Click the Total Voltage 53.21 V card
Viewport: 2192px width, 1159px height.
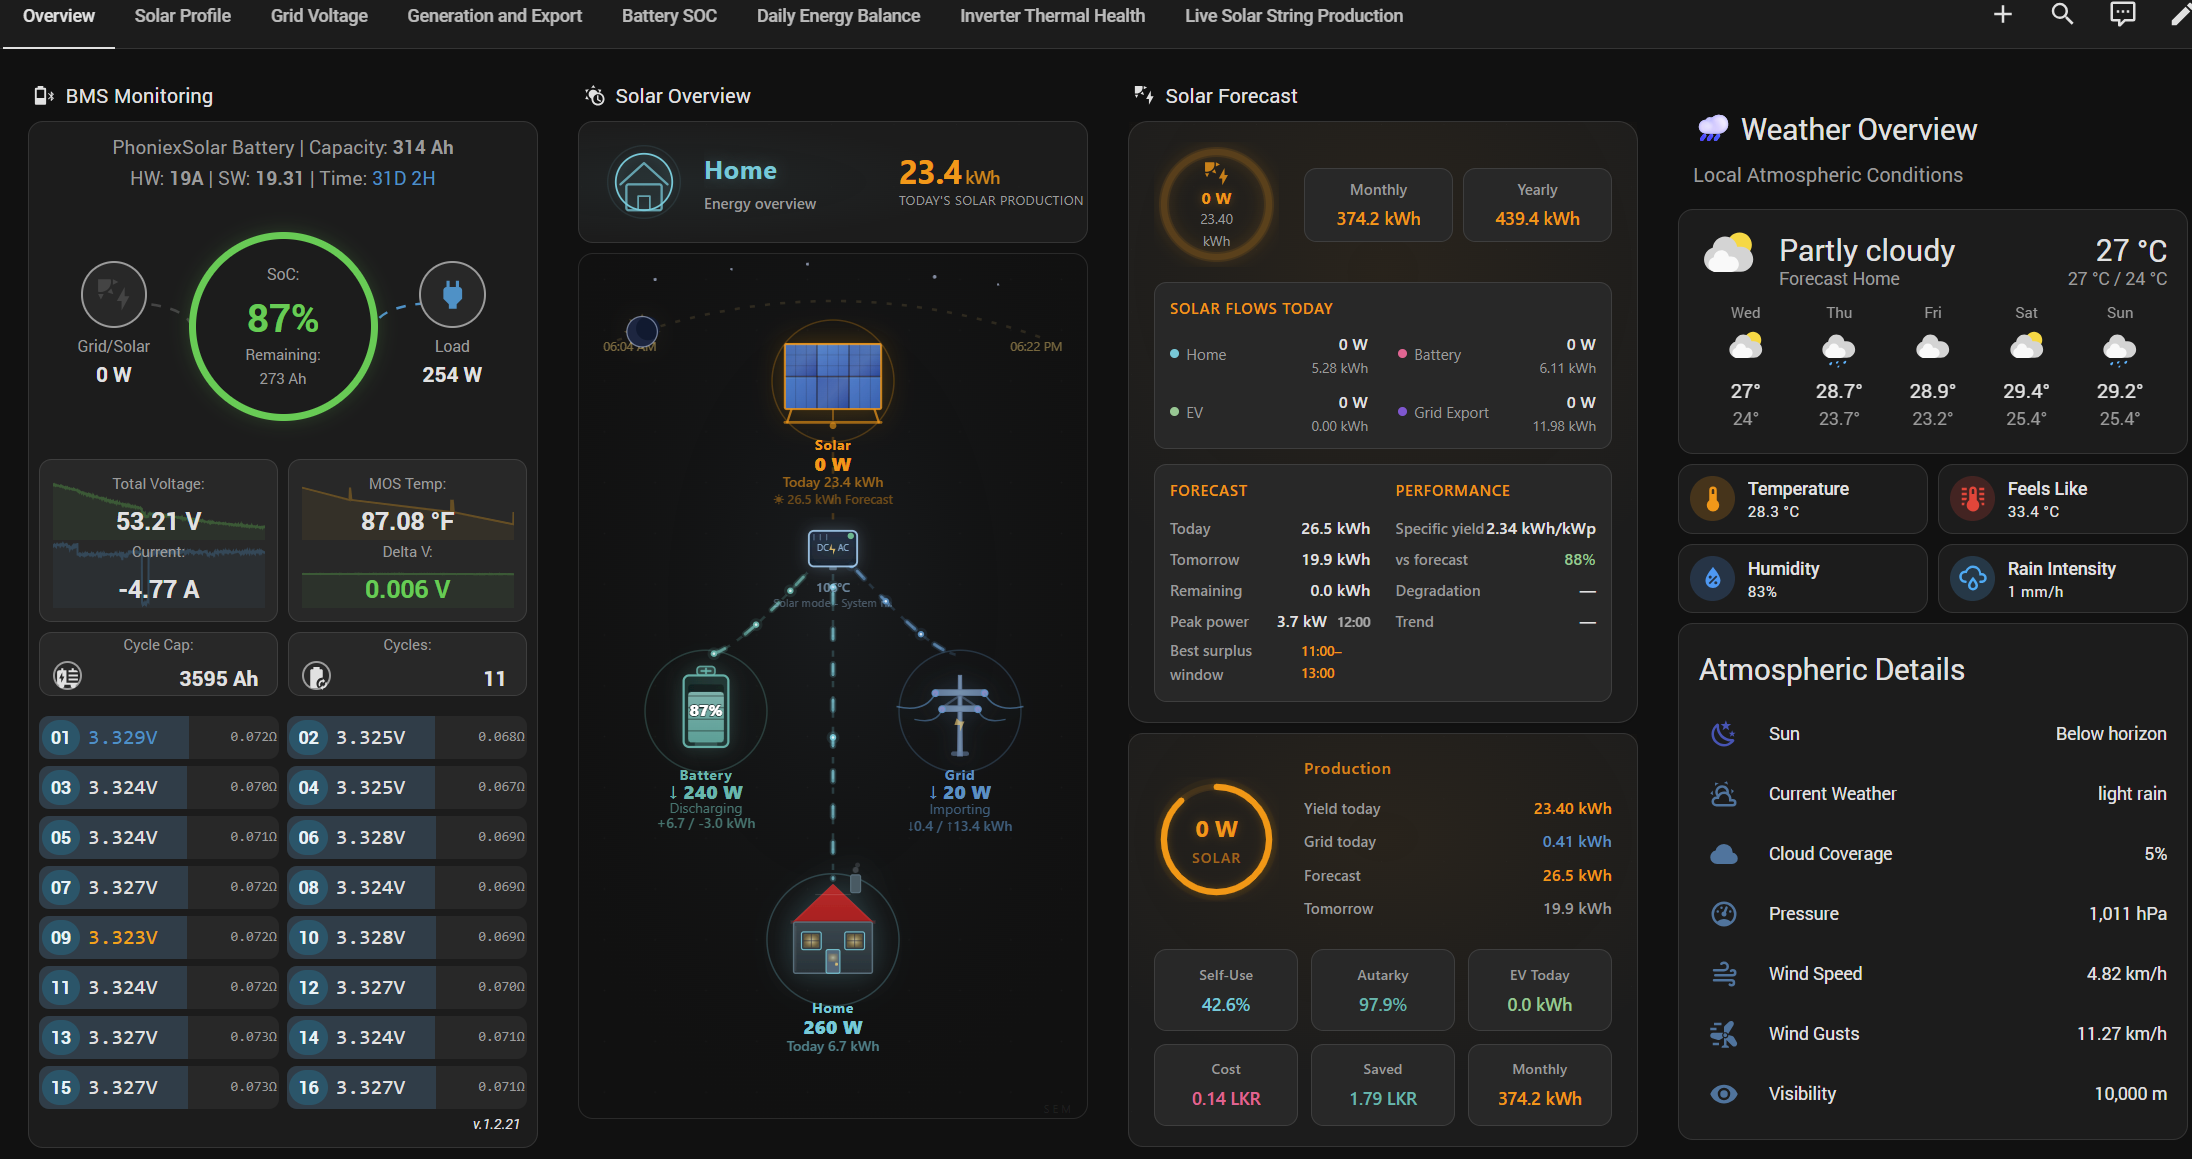pos(159,540)
